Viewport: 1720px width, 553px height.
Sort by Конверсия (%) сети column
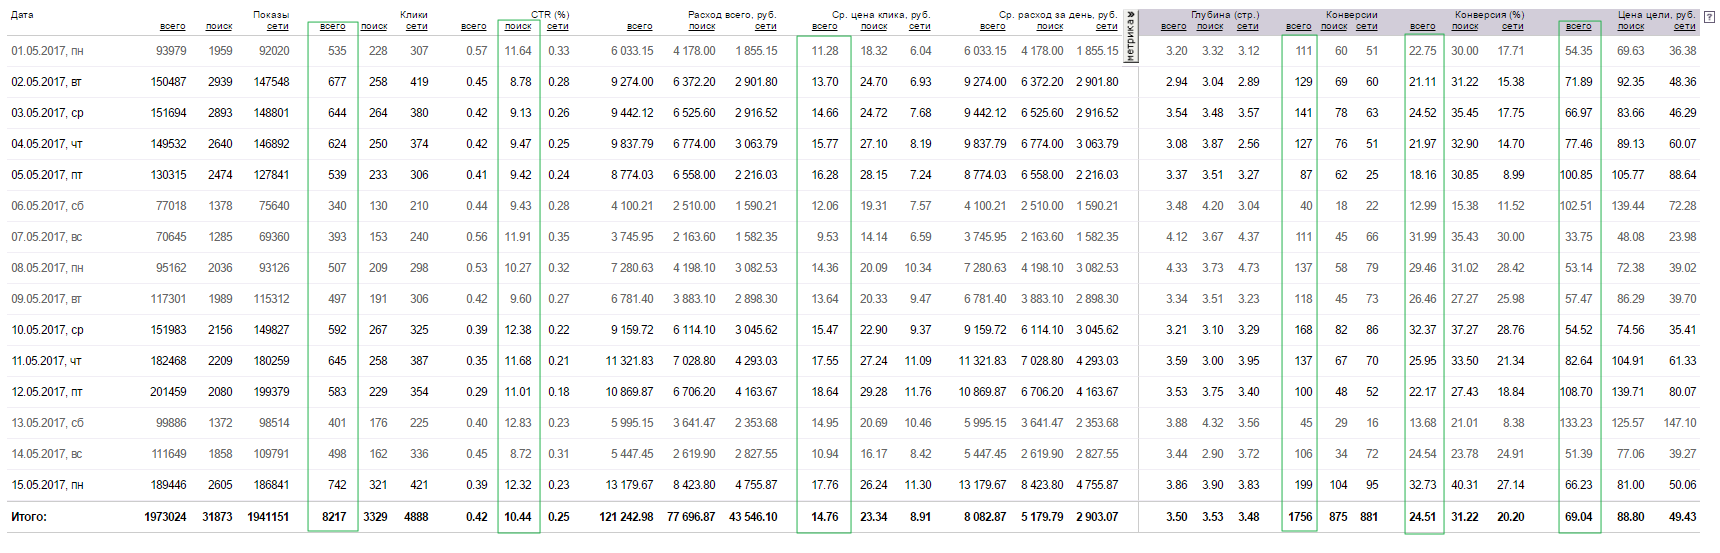(x=1513, y=27)
